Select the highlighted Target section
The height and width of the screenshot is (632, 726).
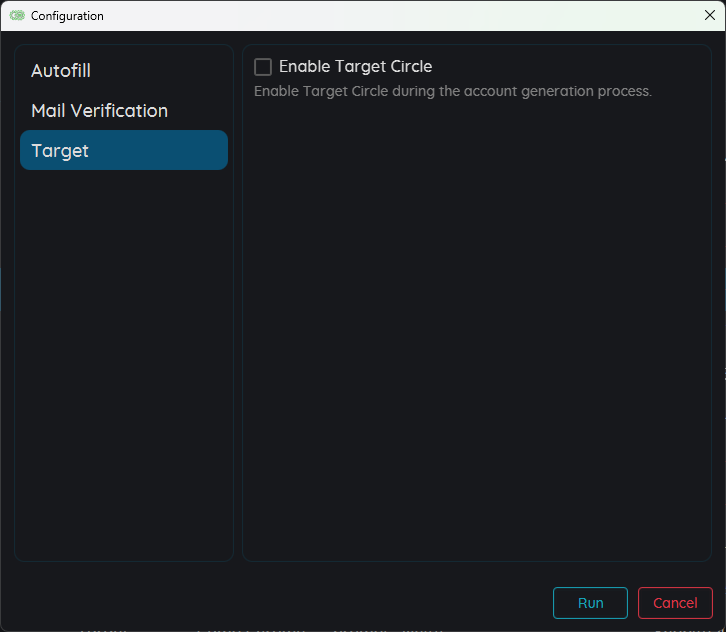[x=124, y=151]
